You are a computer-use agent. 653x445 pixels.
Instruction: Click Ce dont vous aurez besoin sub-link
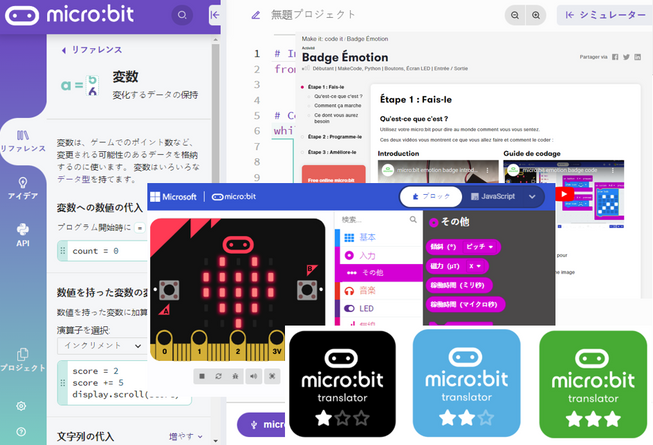(336, 118)
